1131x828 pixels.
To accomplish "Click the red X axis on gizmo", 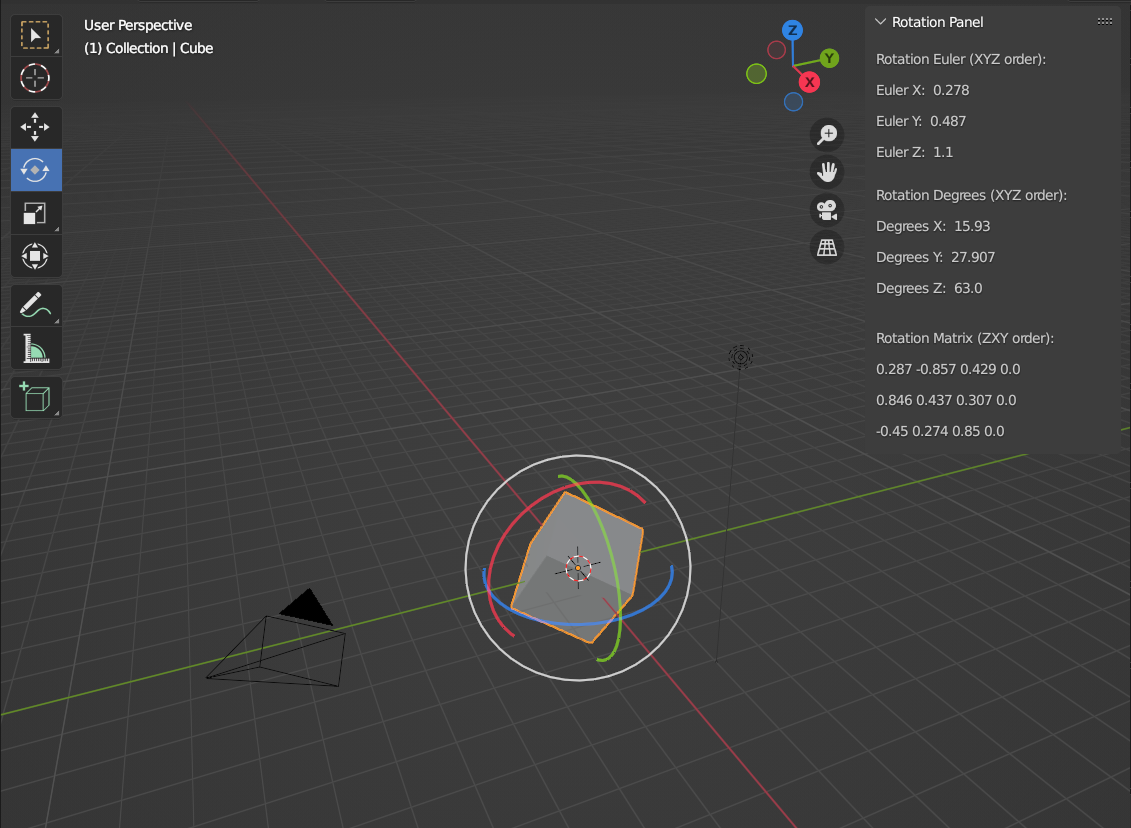I will (x=810, y=82).
